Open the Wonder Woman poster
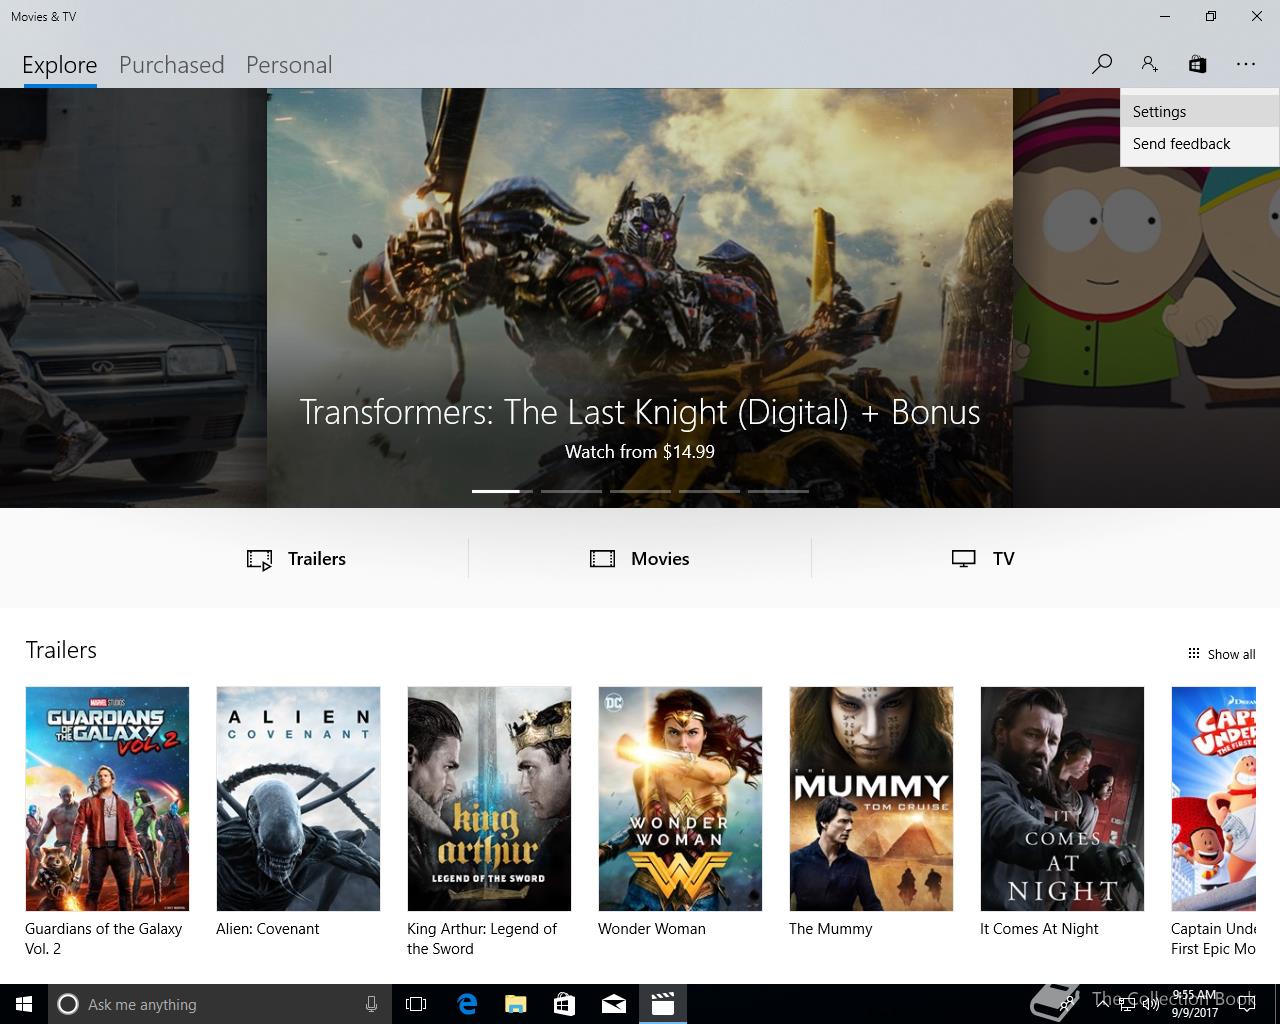 point(680,799)
